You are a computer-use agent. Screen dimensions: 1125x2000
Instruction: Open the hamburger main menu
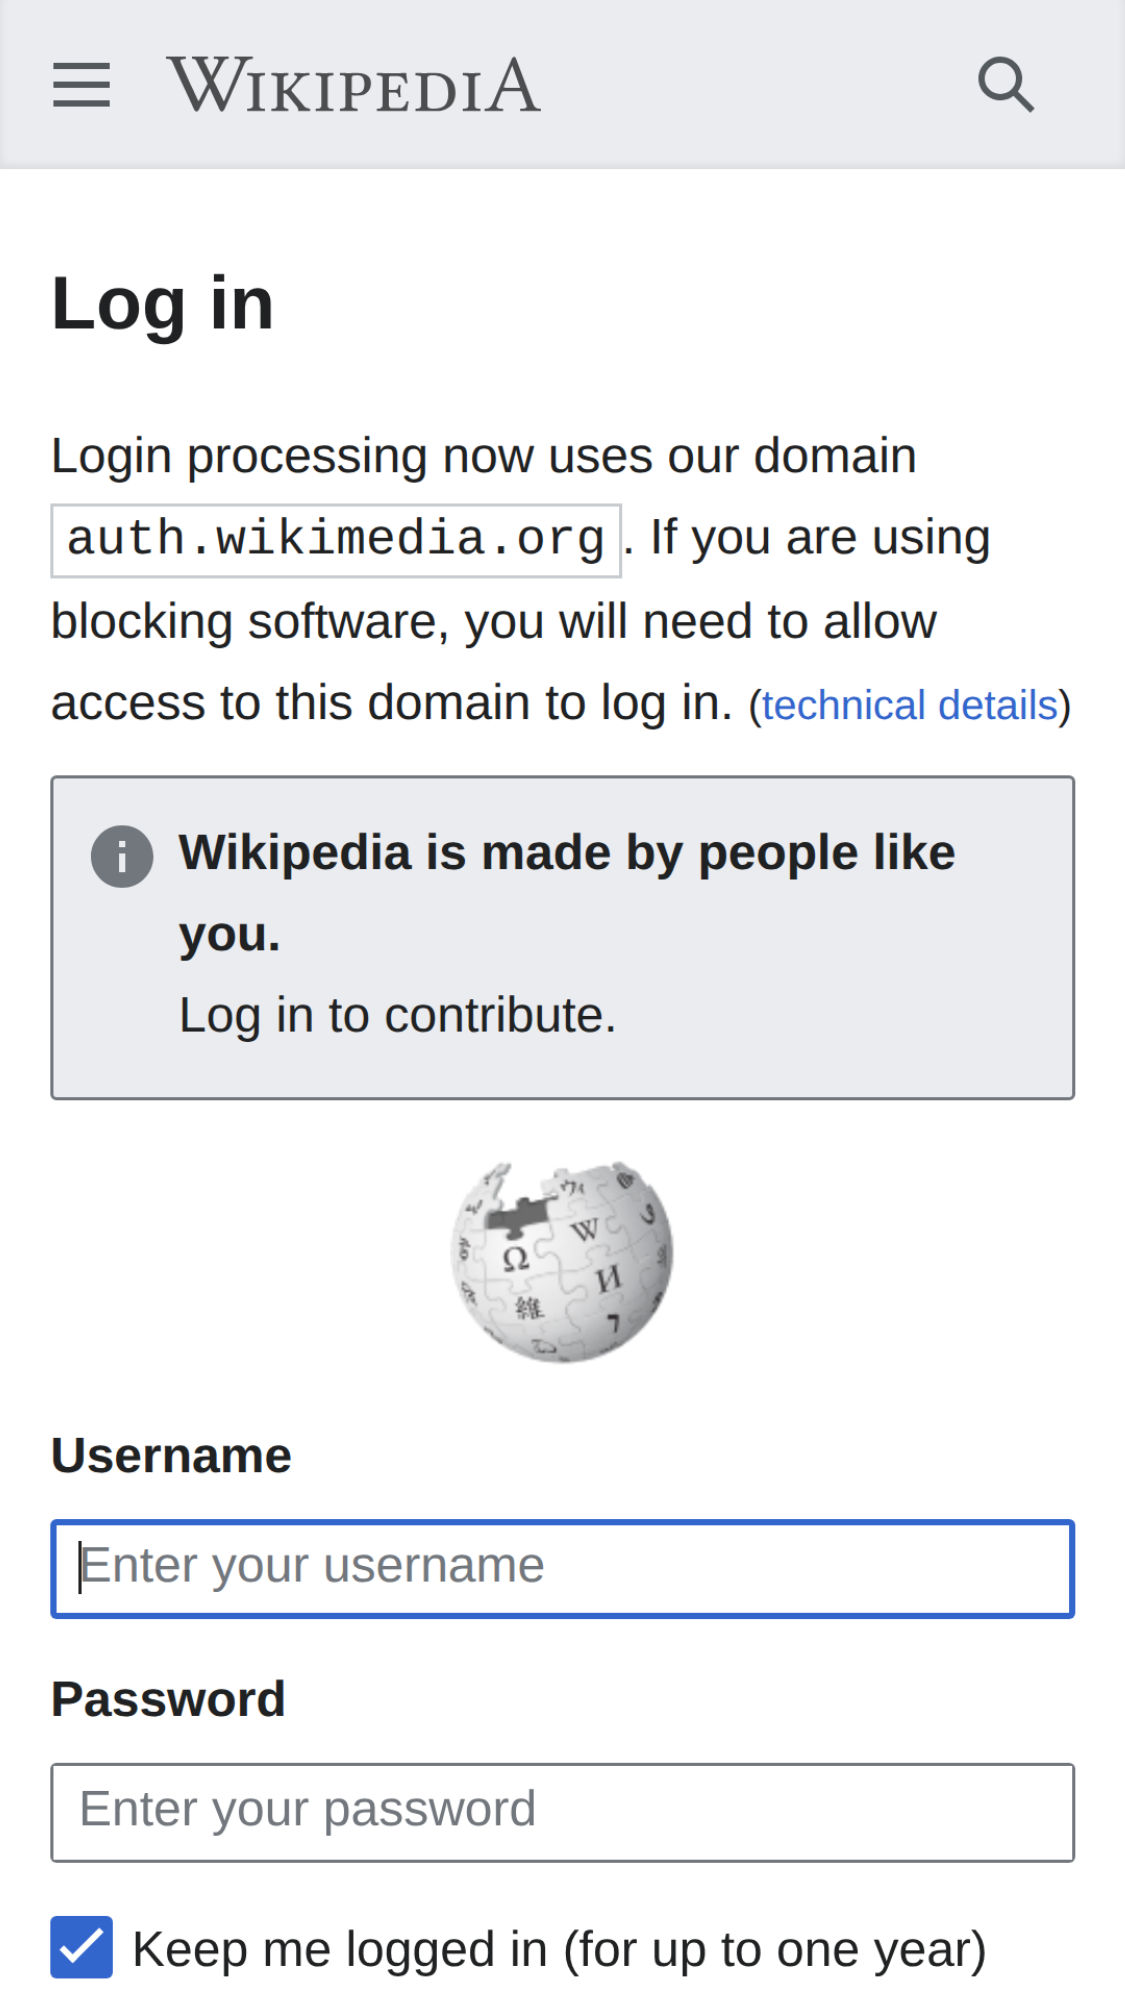tap(81, 85)
